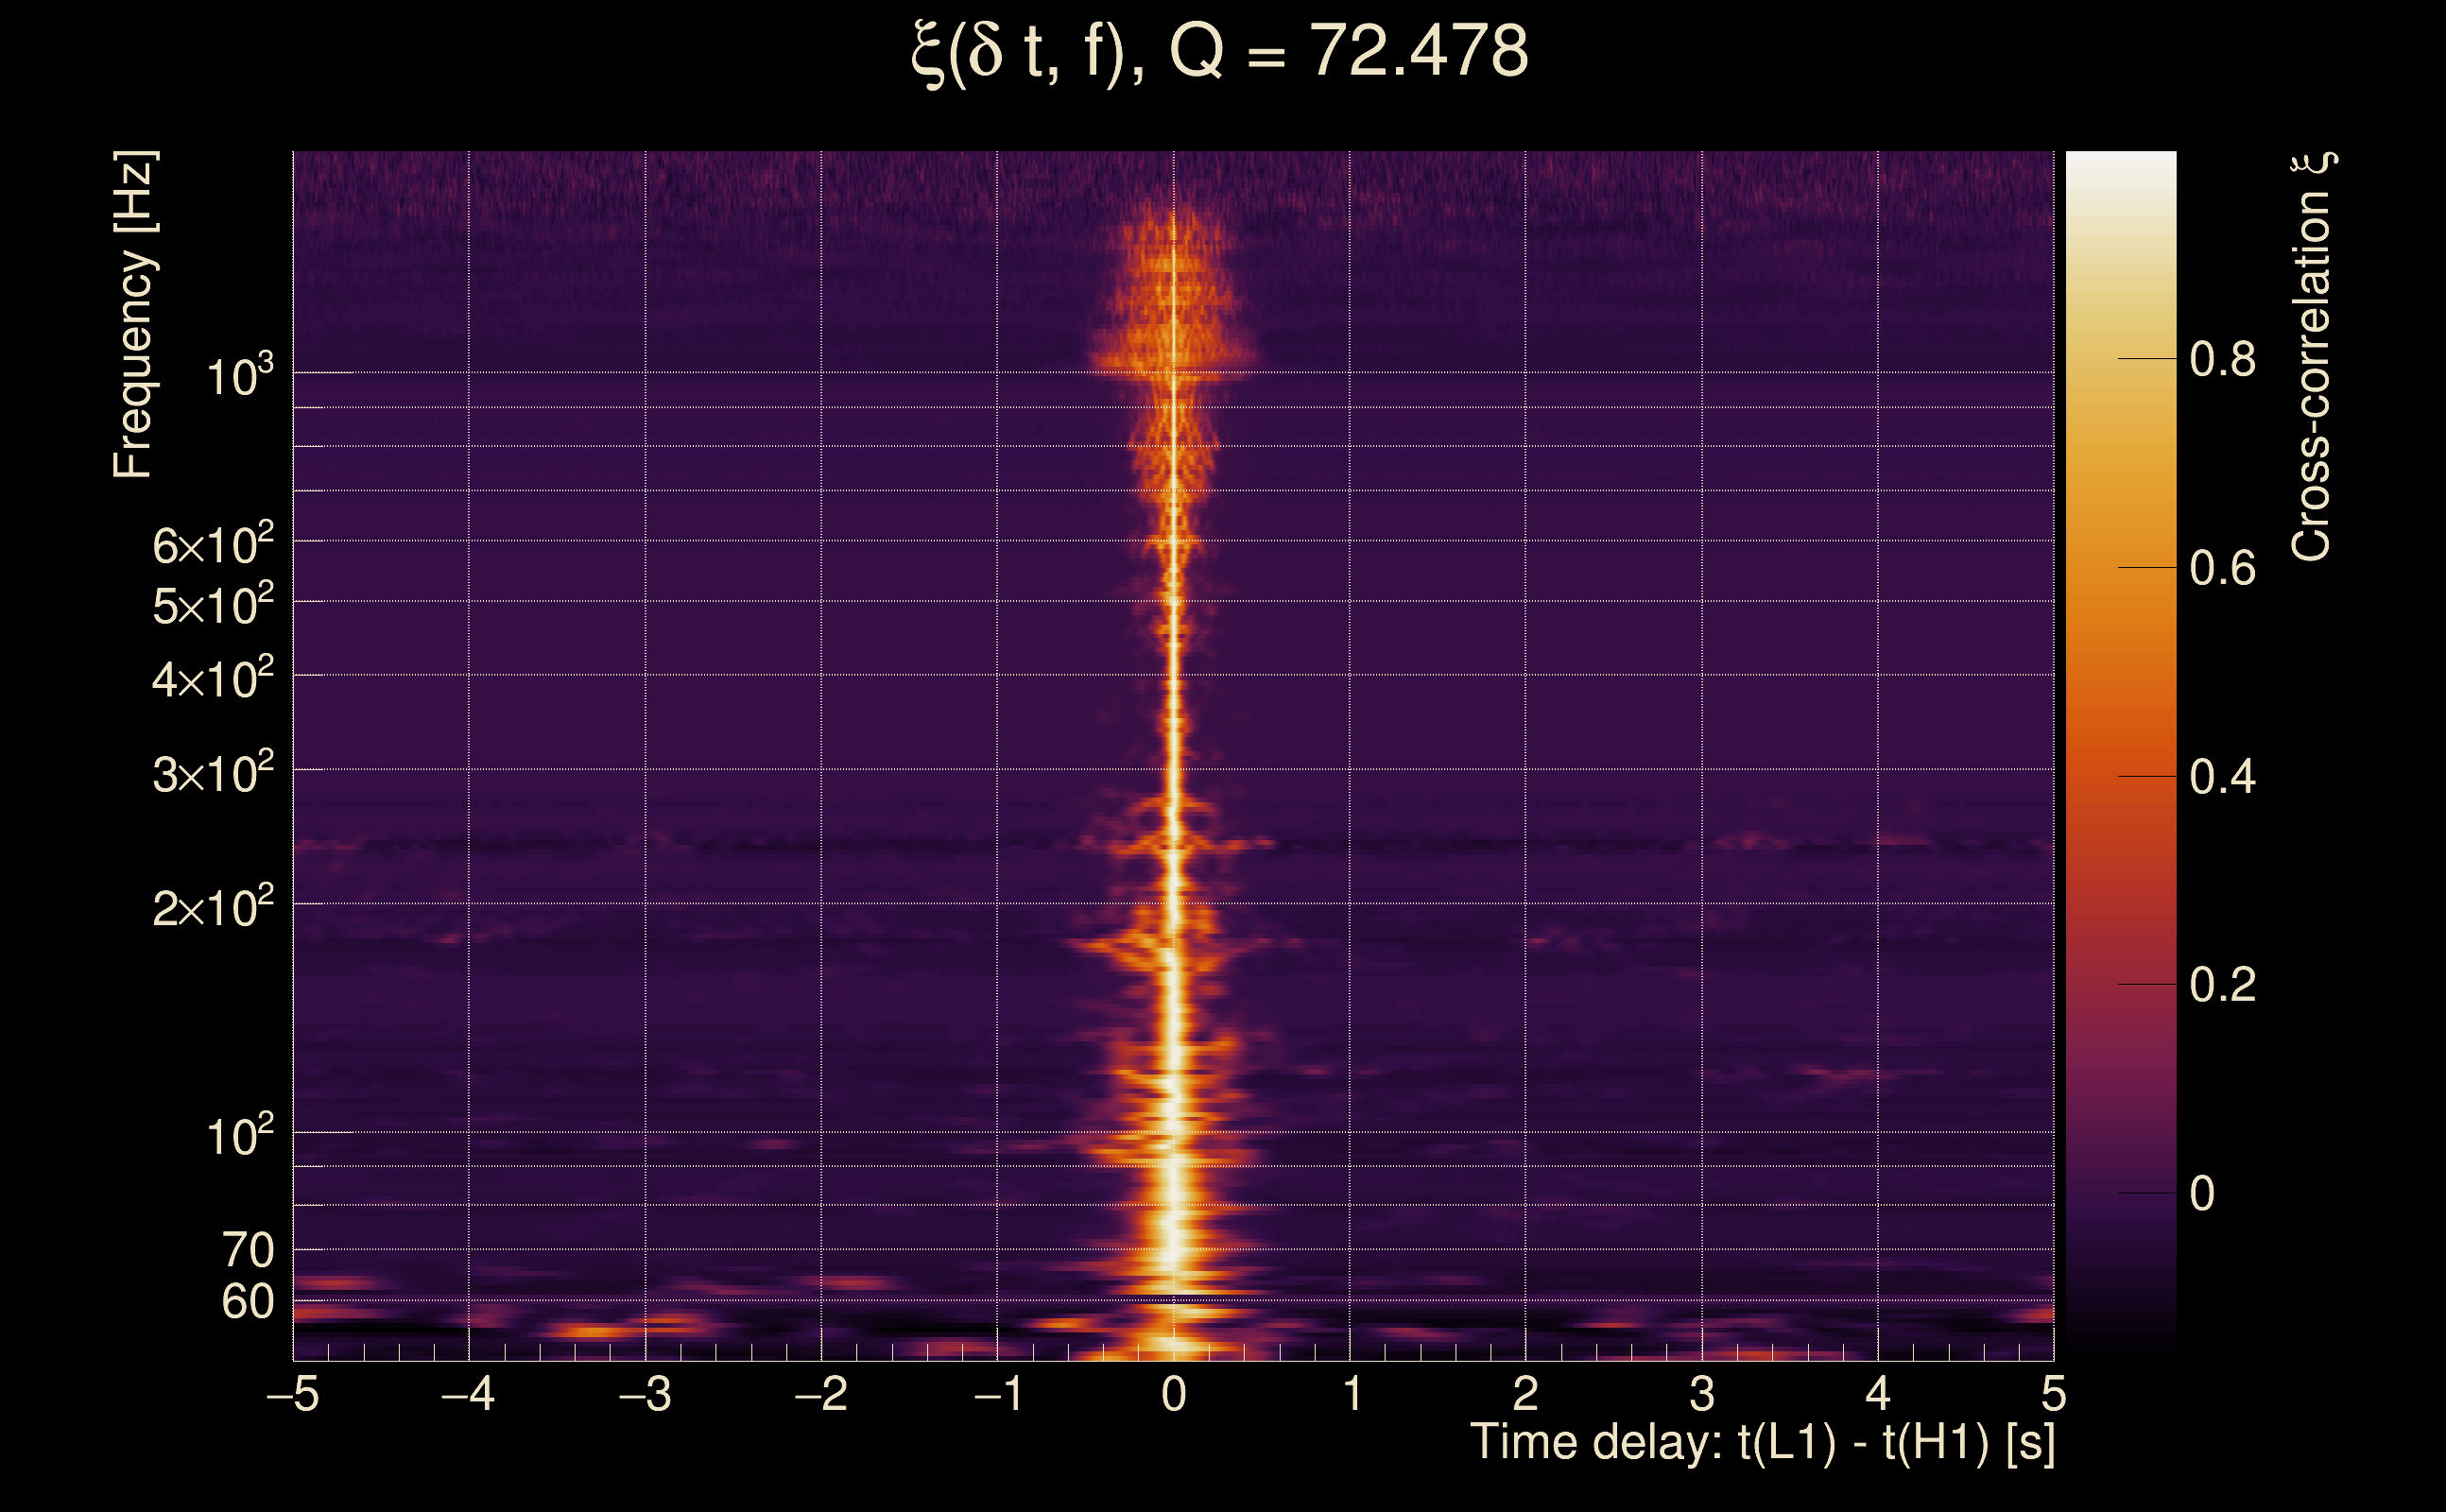Screen dimensions: 2446x1512
Task: Click the 5 time delay tick label
Action: click(2053, 1395)
